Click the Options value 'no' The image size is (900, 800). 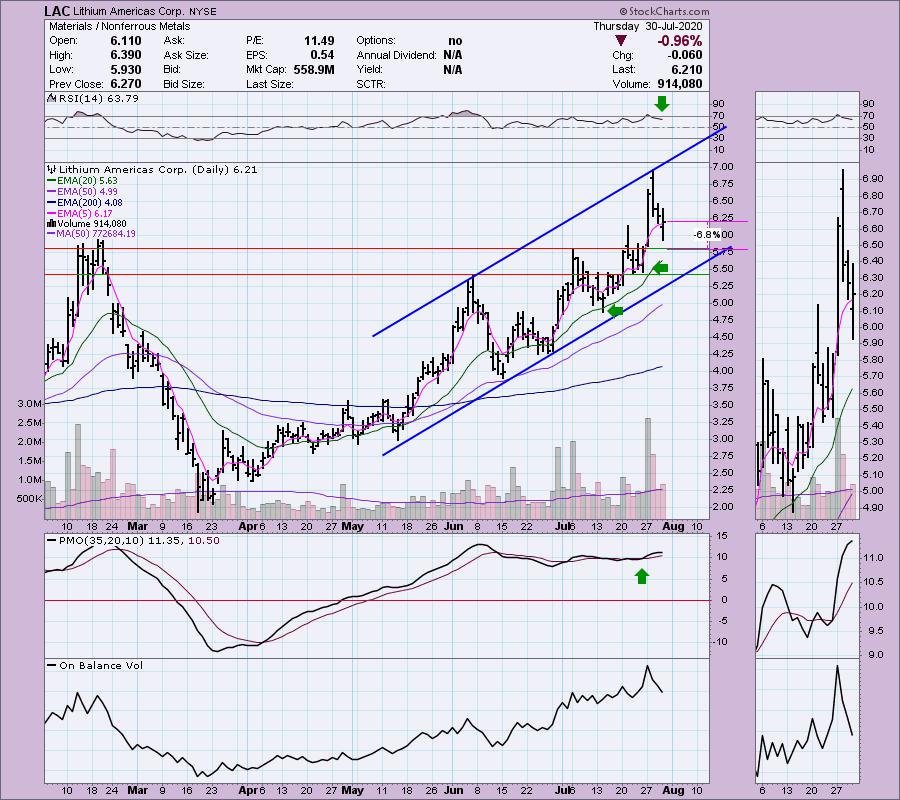click(x=455, y=41)
